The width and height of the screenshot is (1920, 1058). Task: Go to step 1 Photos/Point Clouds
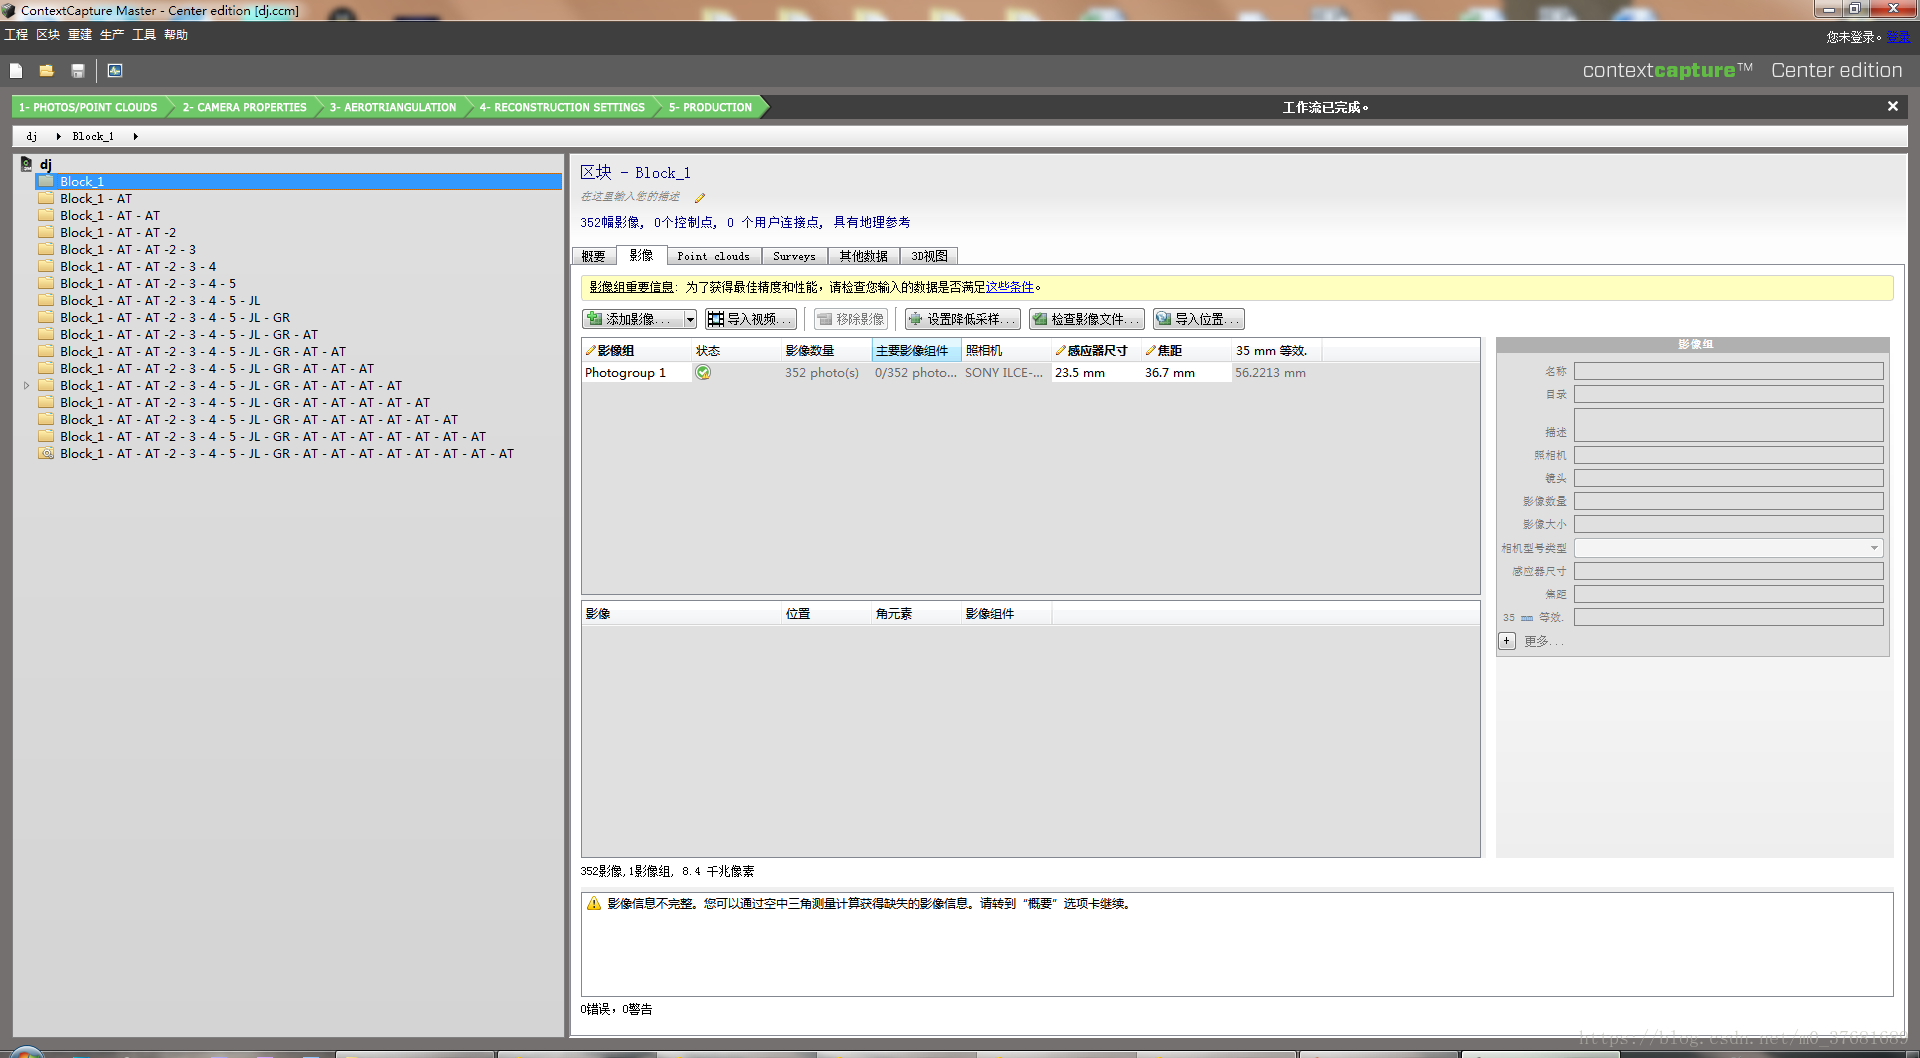[x=88, y=107]
